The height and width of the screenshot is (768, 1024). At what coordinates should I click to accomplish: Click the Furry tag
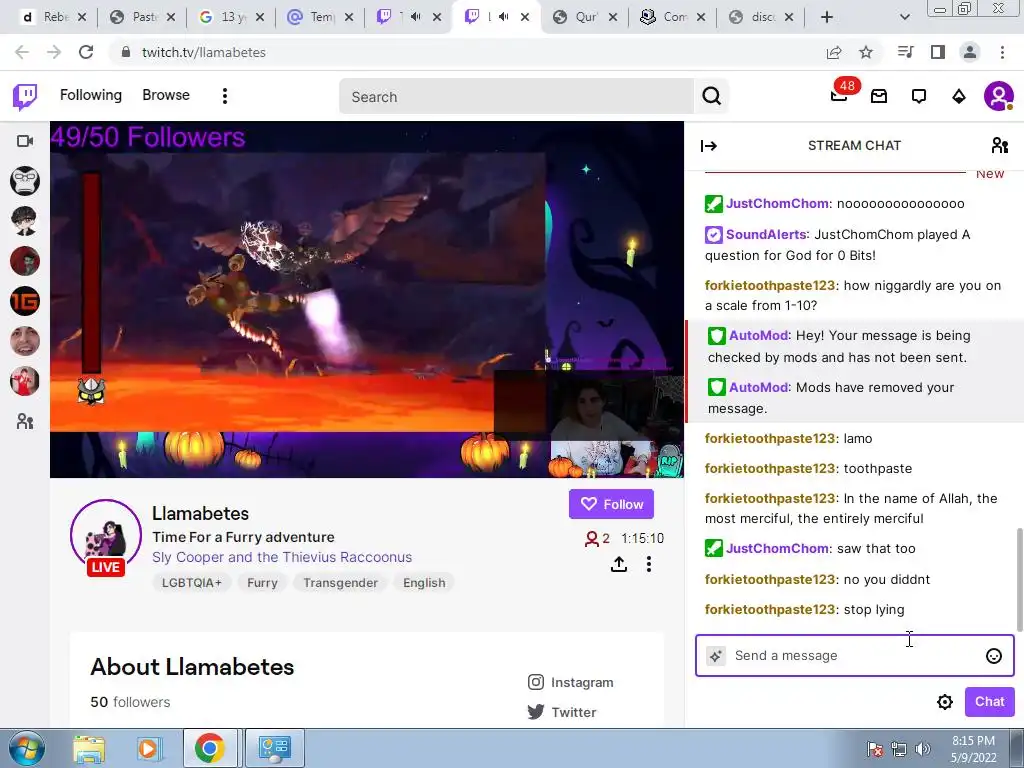(262, 583)
